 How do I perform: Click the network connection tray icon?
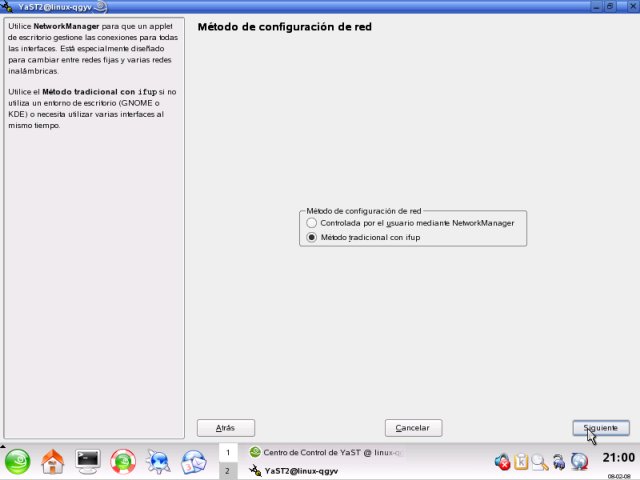click(559, 462)
